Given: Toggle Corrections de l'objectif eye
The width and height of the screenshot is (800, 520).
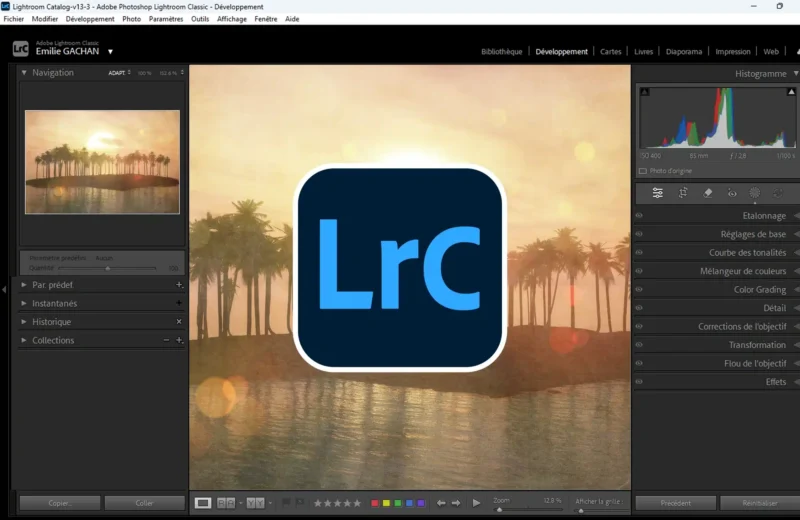Looking at the screenshot, I should pos(639,326).
